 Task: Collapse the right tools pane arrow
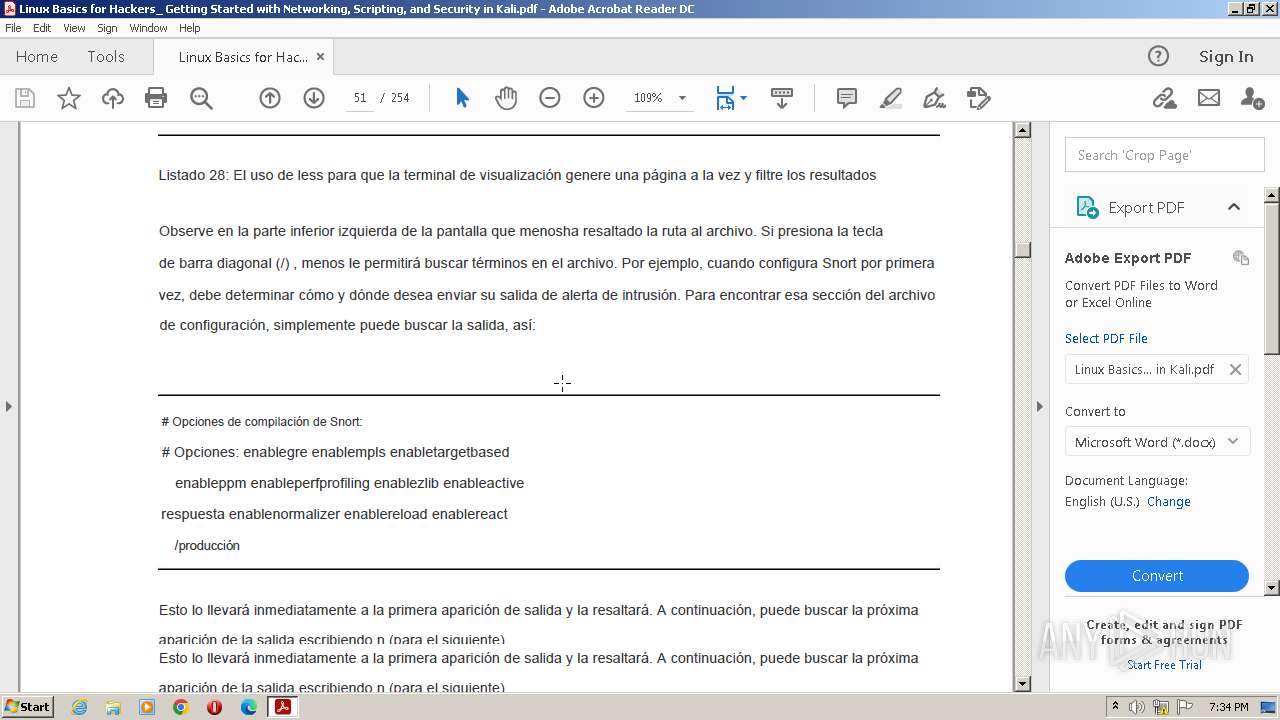[x=1039, y=406]
